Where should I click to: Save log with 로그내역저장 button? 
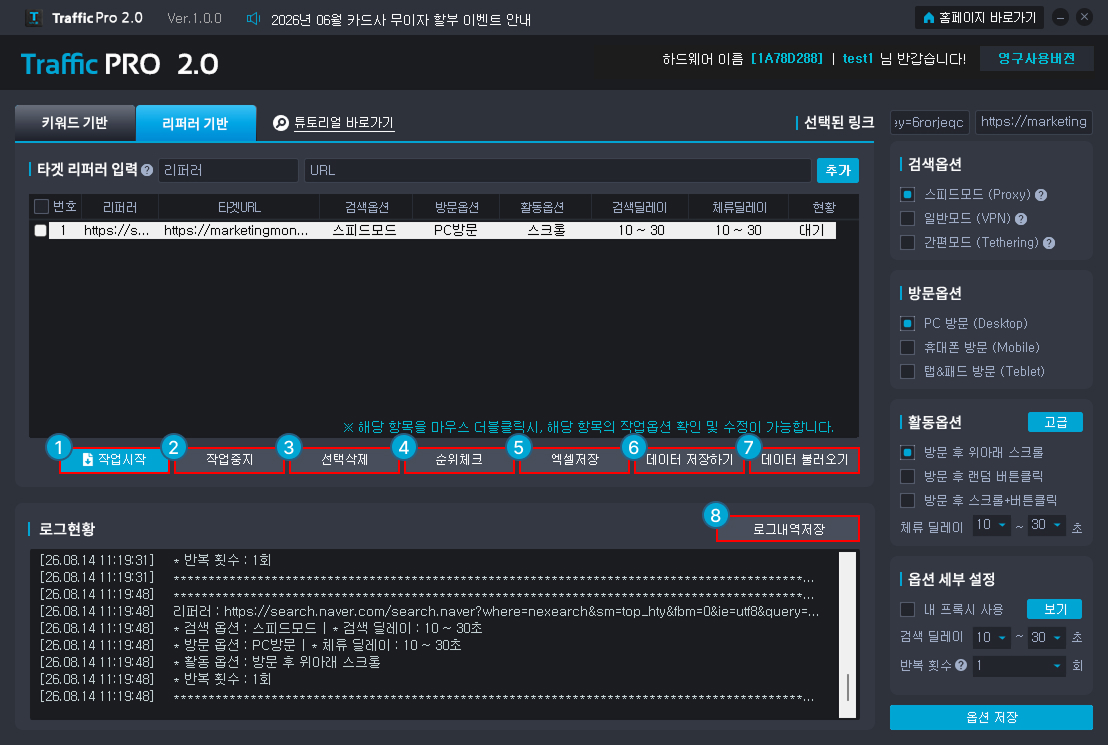pyautogui.click(x=788, y=529)
